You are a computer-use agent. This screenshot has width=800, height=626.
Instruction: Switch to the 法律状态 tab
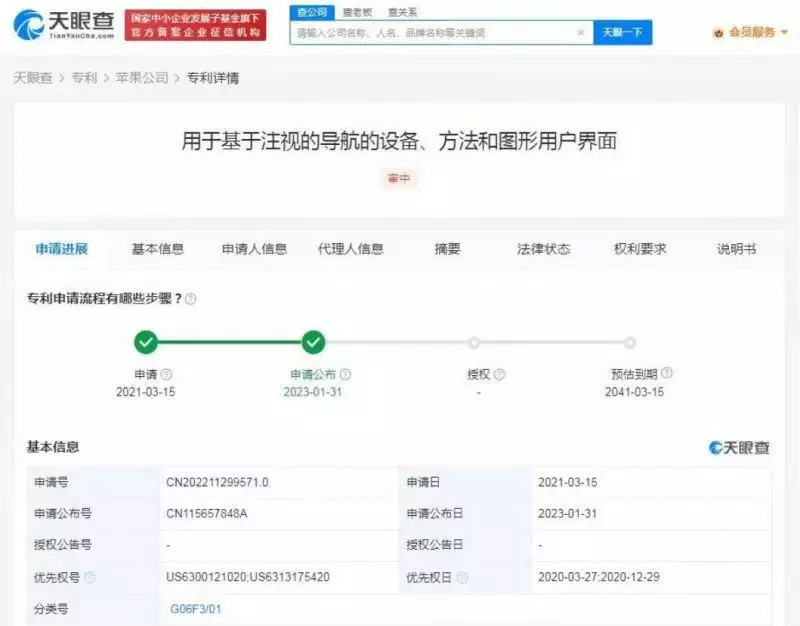click(x=543, y=249)
